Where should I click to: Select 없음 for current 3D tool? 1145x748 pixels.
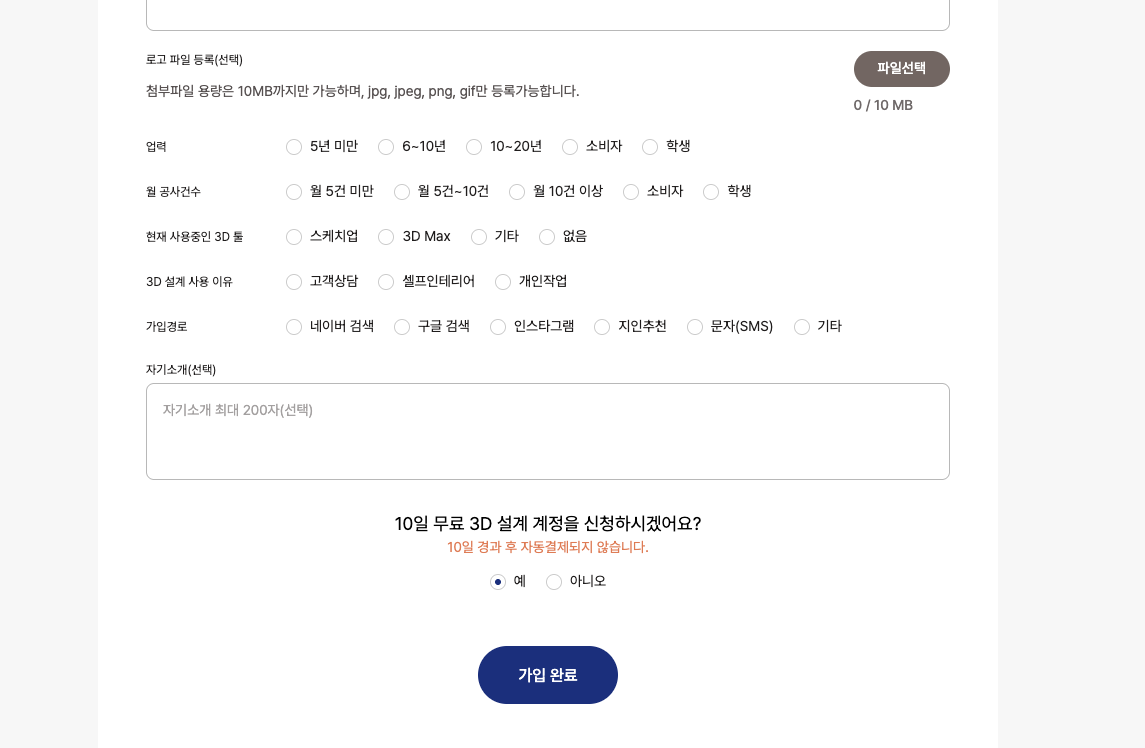point(547,237)
